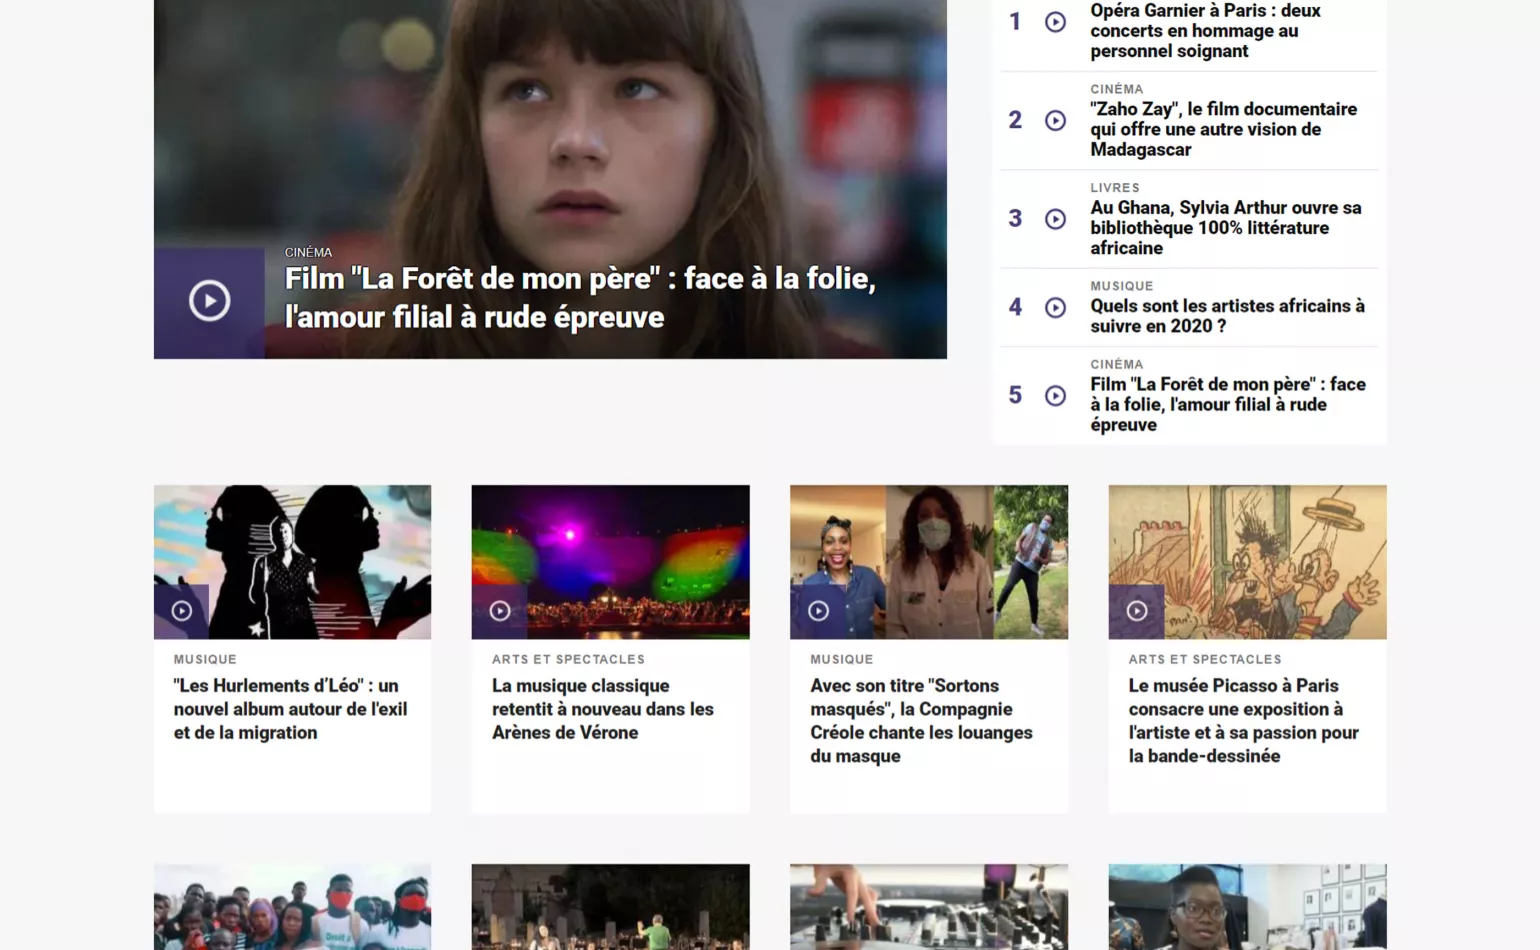Click the ARTS ET SPECTACLES label on the Picasso card
This screenshot has width=1540, height=950.
coord(1205,659)
